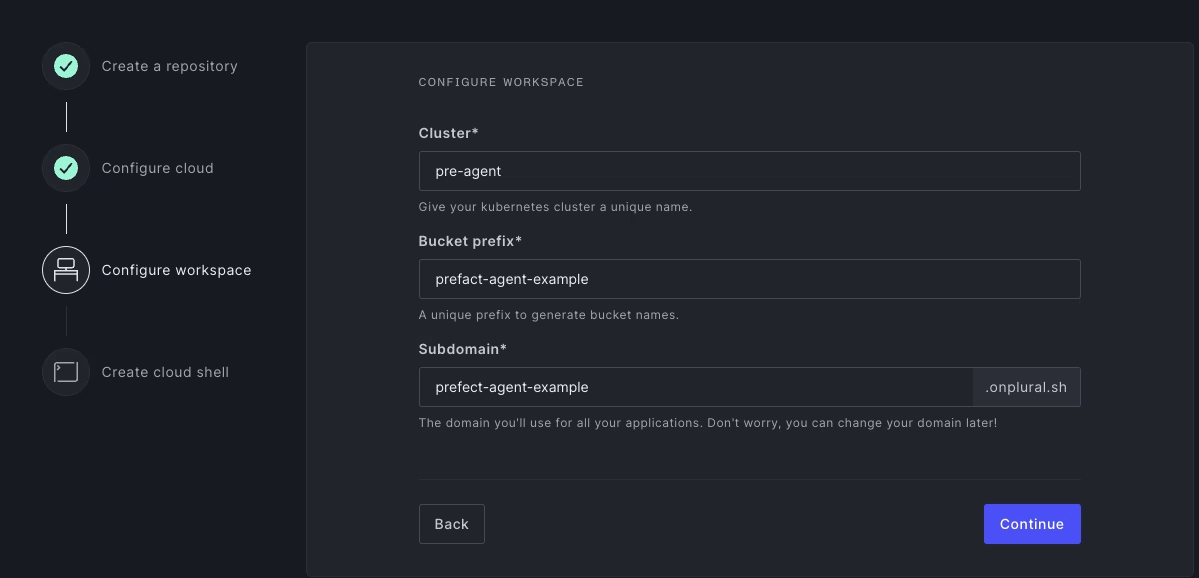Focus the Subdomain input field

(x=696, y=387)
